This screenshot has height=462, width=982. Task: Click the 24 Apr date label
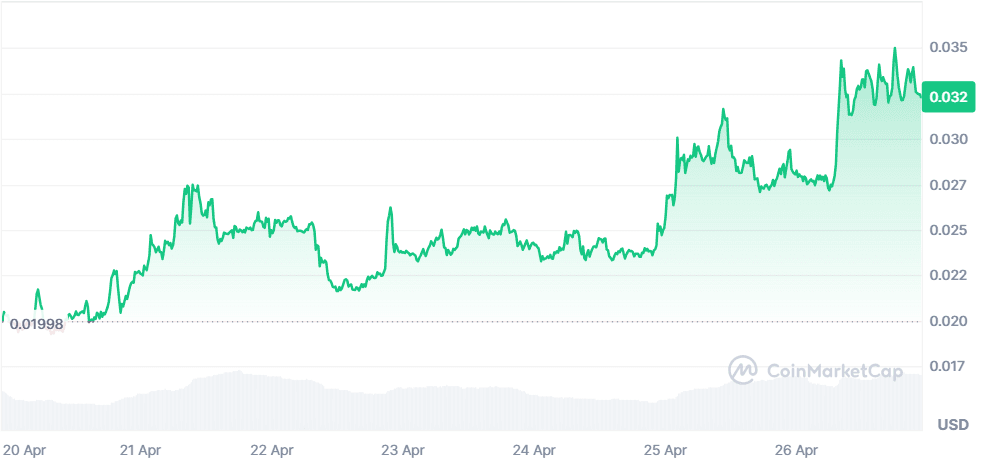point(534,450)
